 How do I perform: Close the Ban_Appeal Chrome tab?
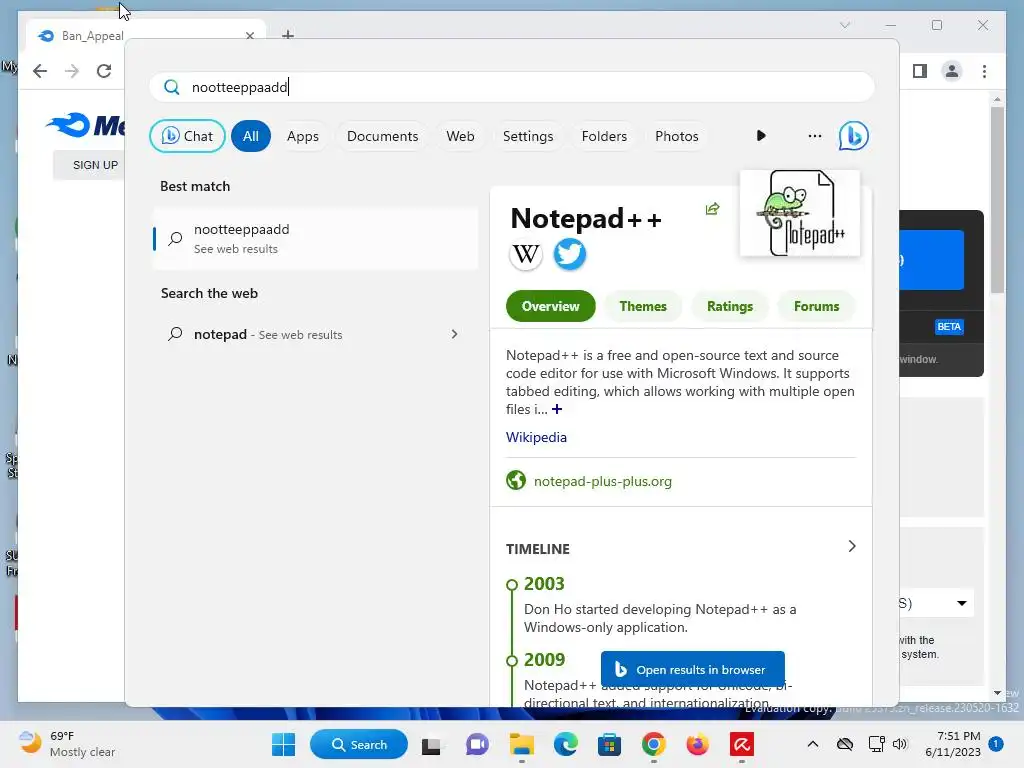[249, 35]
